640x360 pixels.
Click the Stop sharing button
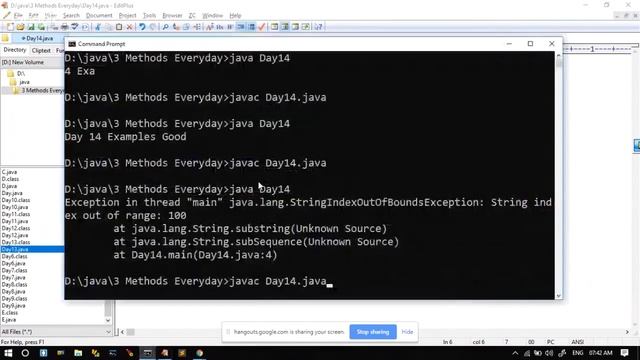coord(373,332)
